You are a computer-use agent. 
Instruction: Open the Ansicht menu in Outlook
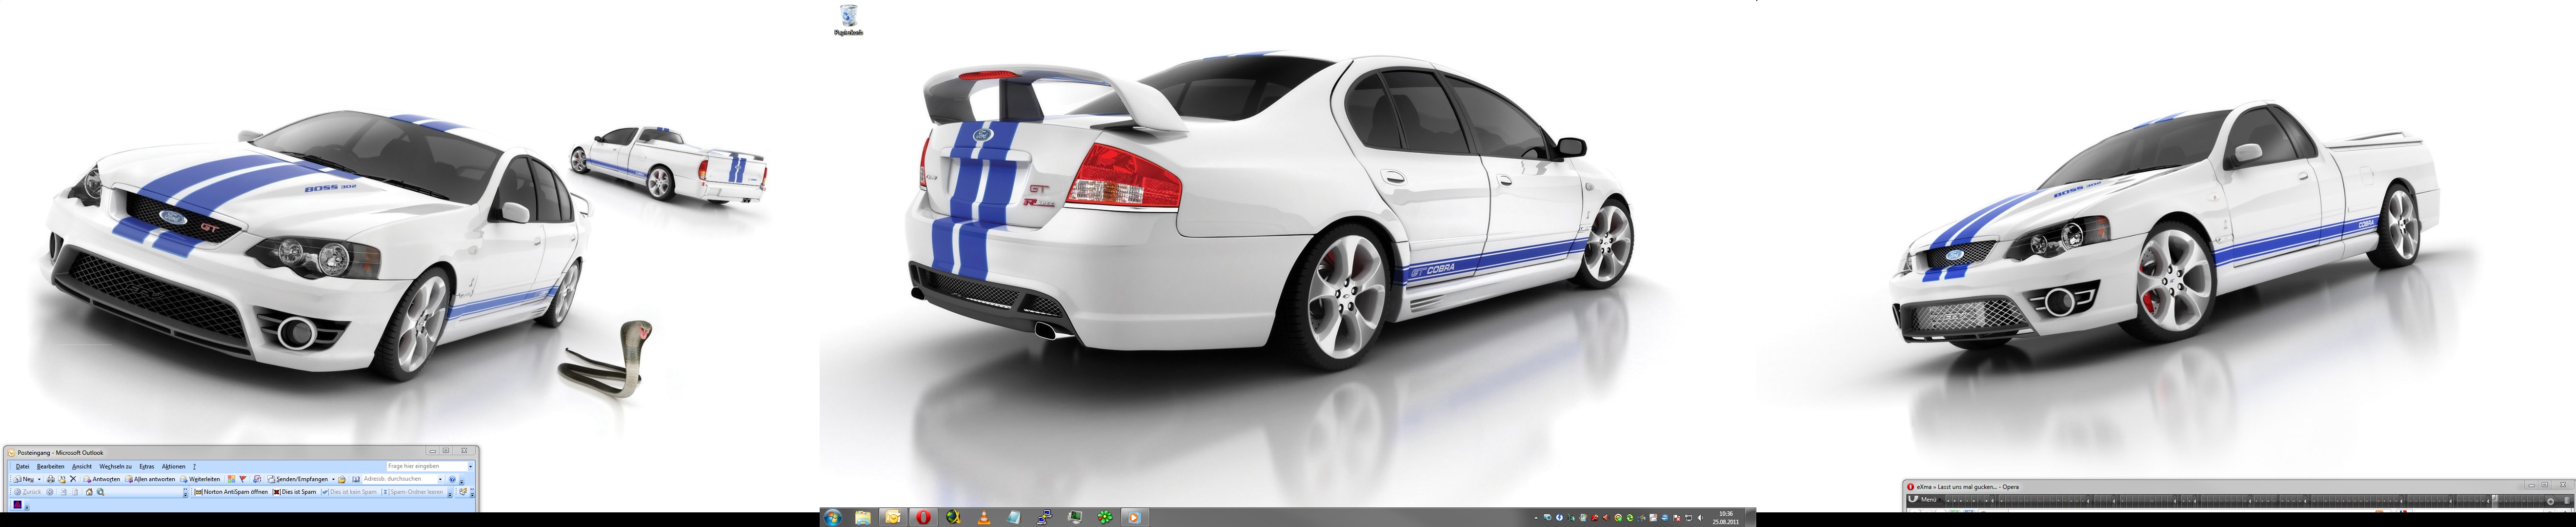82,467
